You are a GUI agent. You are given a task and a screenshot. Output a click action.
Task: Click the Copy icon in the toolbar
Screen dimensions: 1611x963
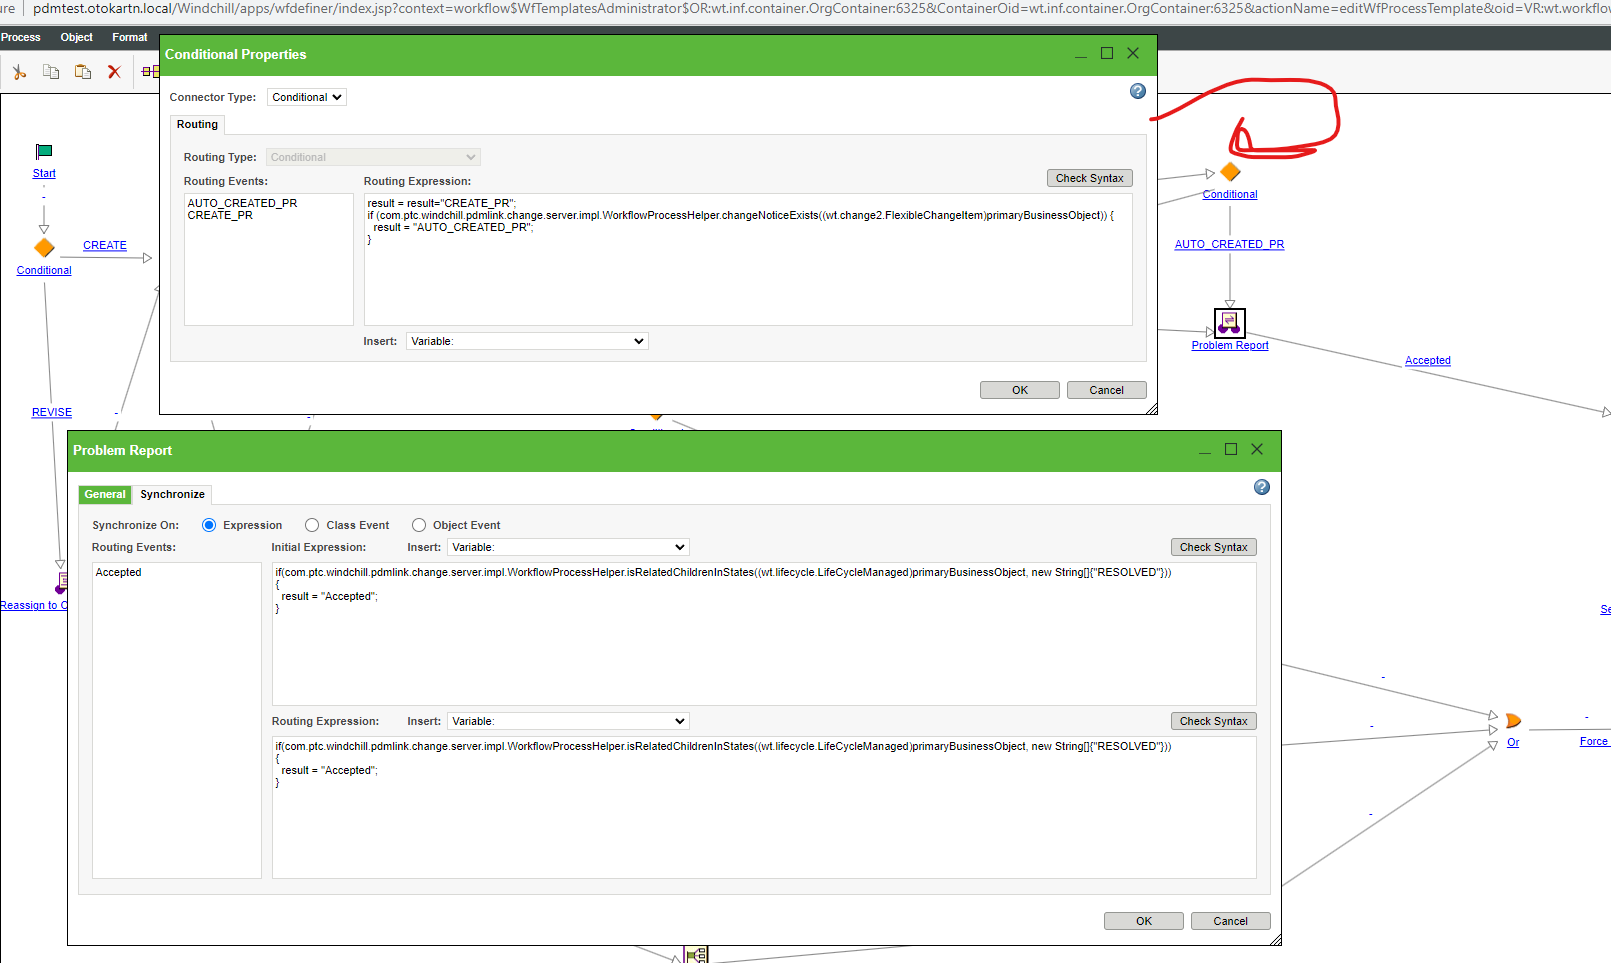click(51, 71)
